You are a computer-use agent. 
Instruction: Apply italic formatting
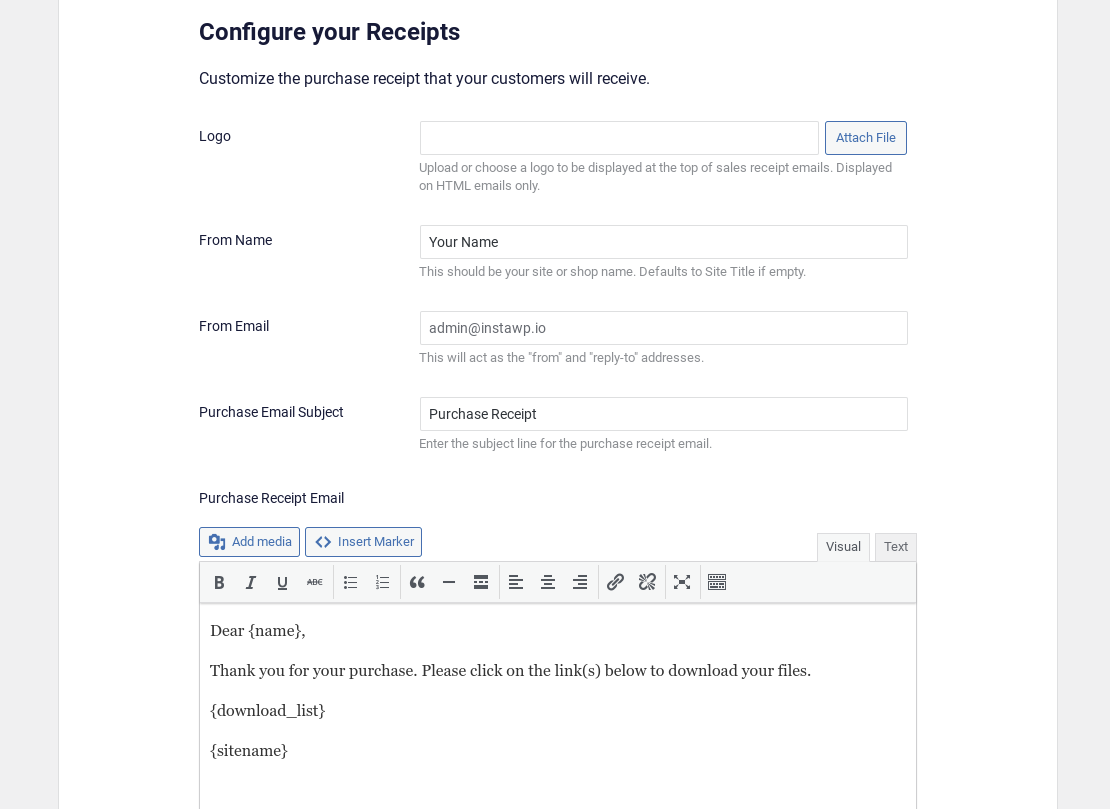[x=251, y=582]
